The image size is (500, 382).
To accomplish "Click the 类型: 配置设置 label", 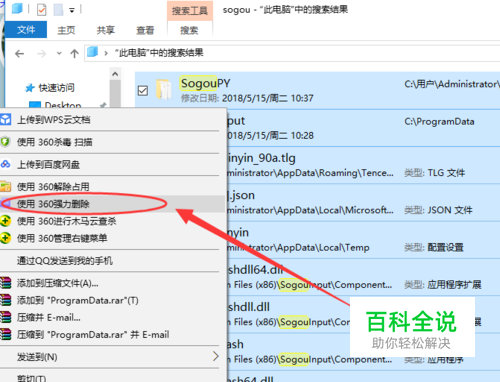I will 434,247.
